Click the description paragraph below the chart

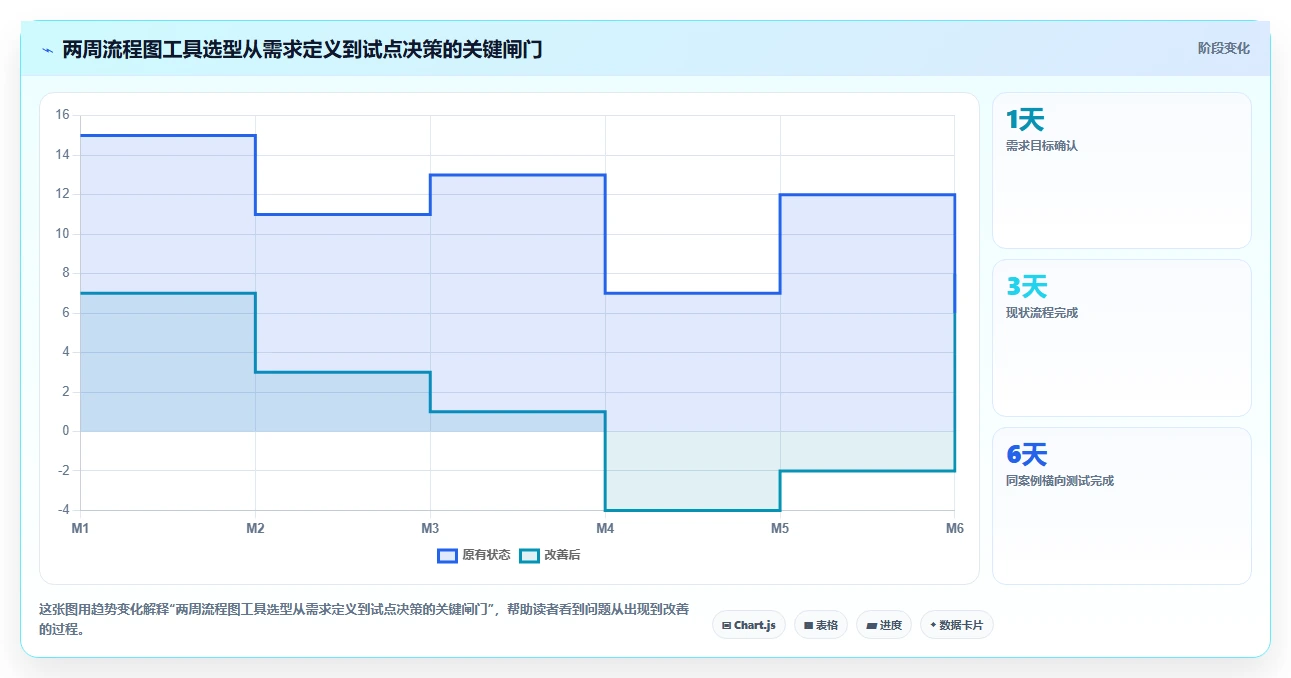(364, 619)
